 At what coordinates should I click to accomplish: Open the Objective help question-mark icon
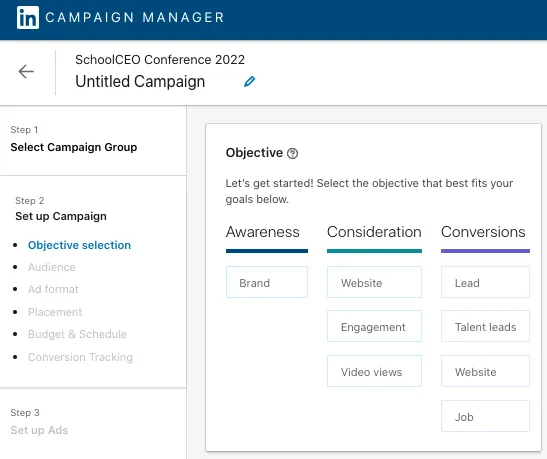292,153
